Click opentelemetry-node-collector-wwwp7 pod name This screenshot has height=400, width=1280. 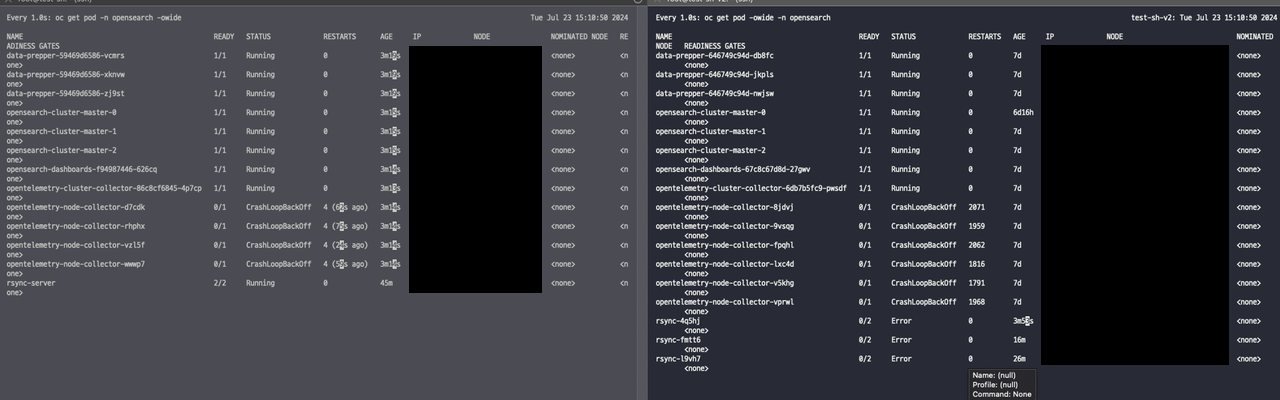(x=76, y=265)
